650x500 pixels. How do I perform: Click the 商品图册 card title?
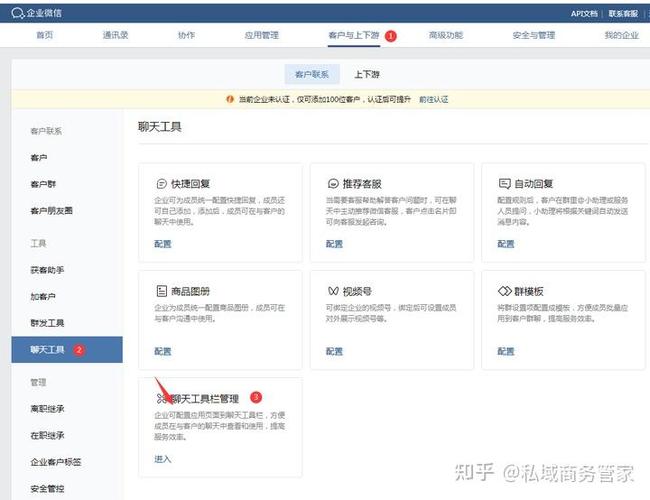(x=191, y=291)
